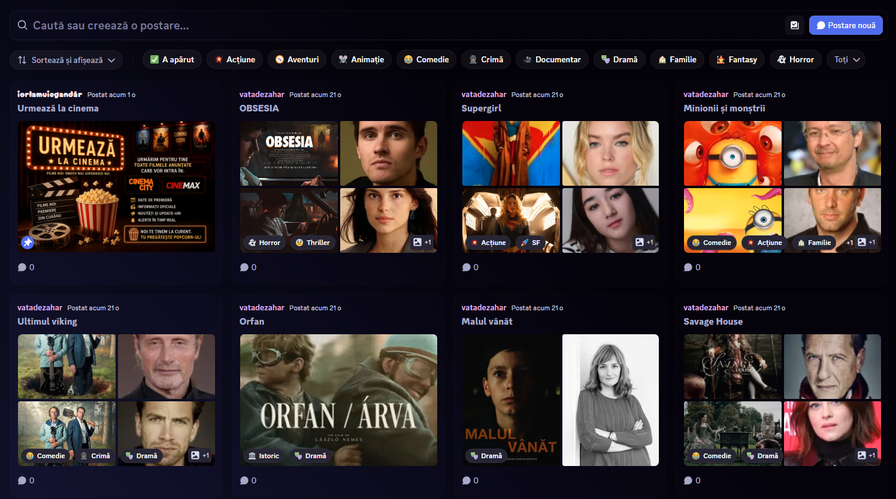Open the OBSESIA post title
896x499 pixels.
coord(259,108)
